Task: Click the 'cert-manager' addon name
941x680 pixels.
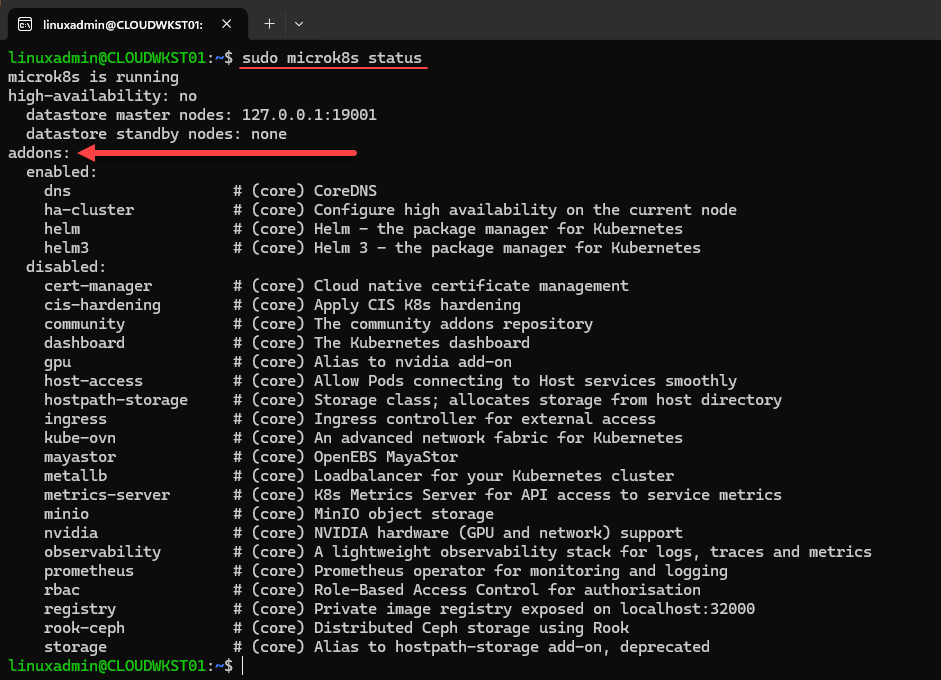Action: click(x=98, y=286)
